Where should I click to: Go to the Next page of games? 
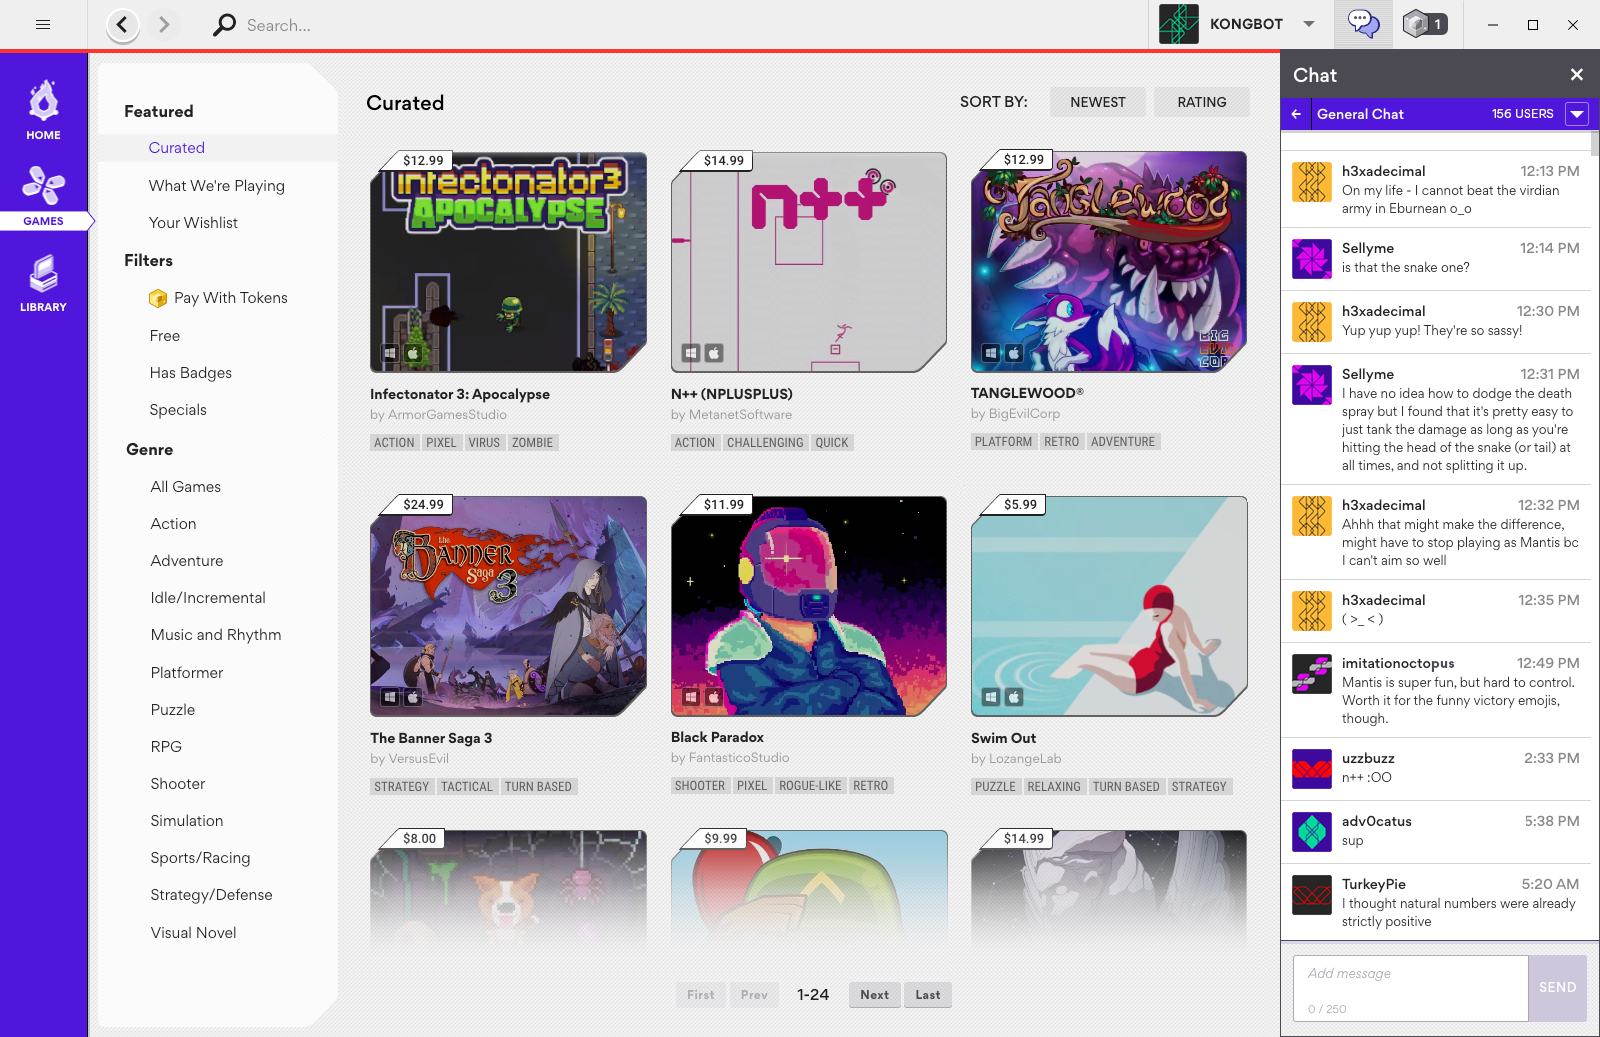tap(874, 995)
